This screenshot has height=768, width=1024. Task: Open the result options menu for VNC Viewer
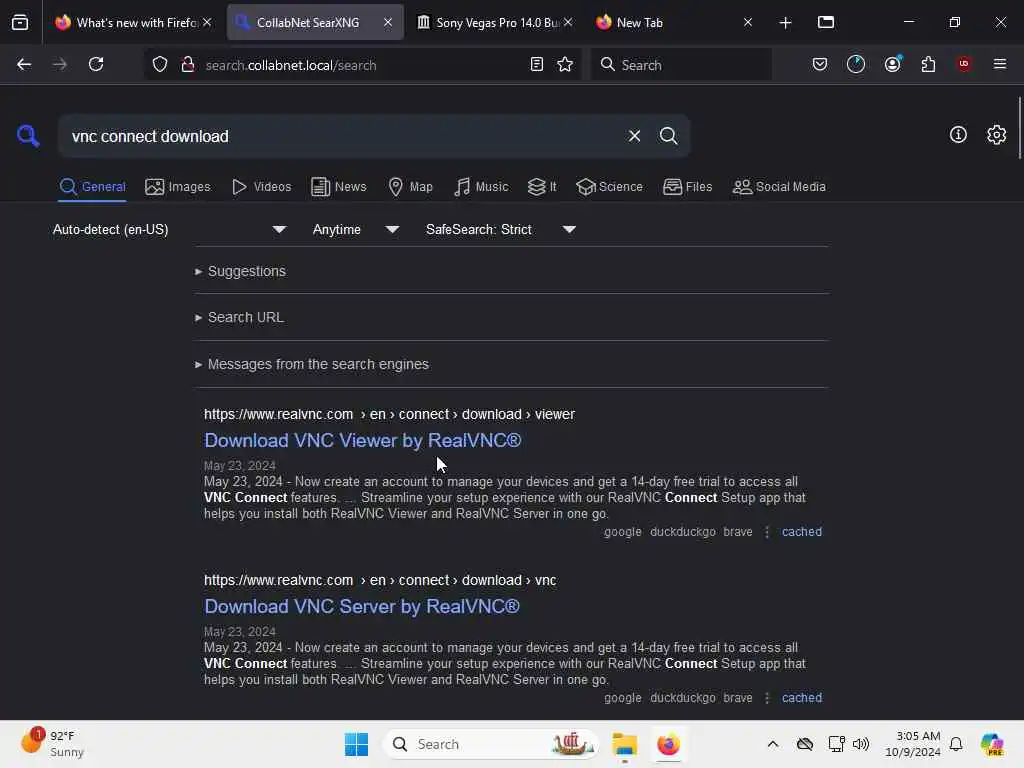[767, 532]
